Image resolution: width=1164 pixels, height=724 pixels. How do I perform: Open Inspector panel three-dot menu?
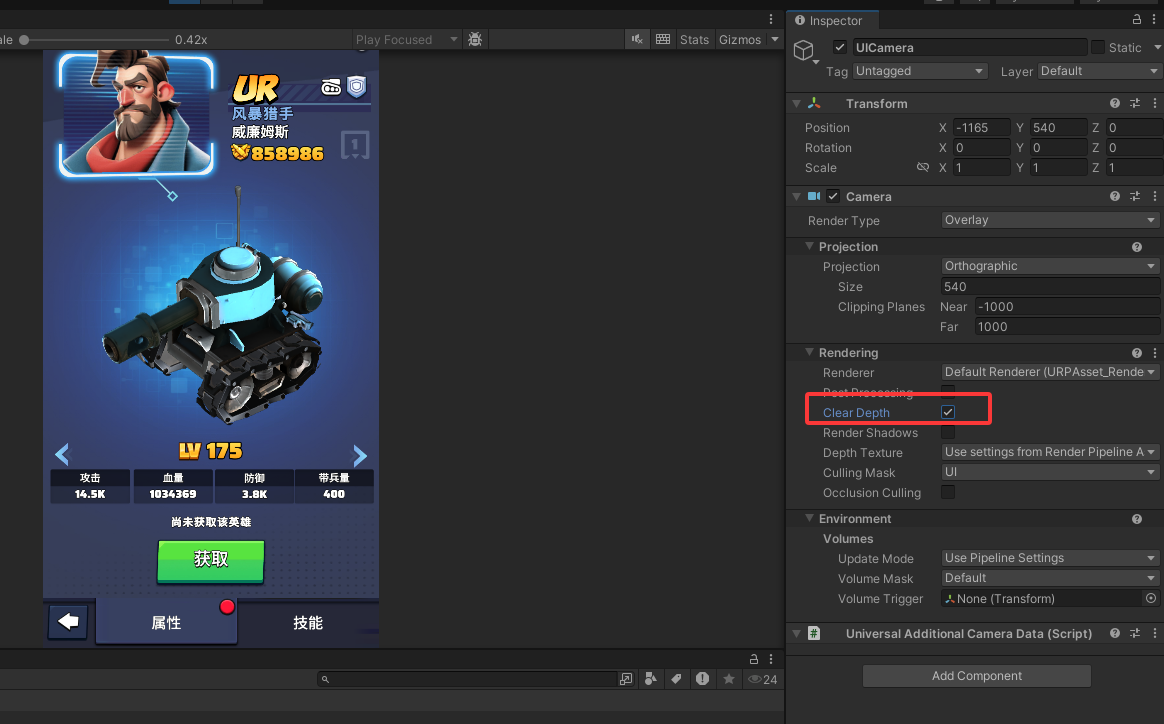tap(1154, 20)
